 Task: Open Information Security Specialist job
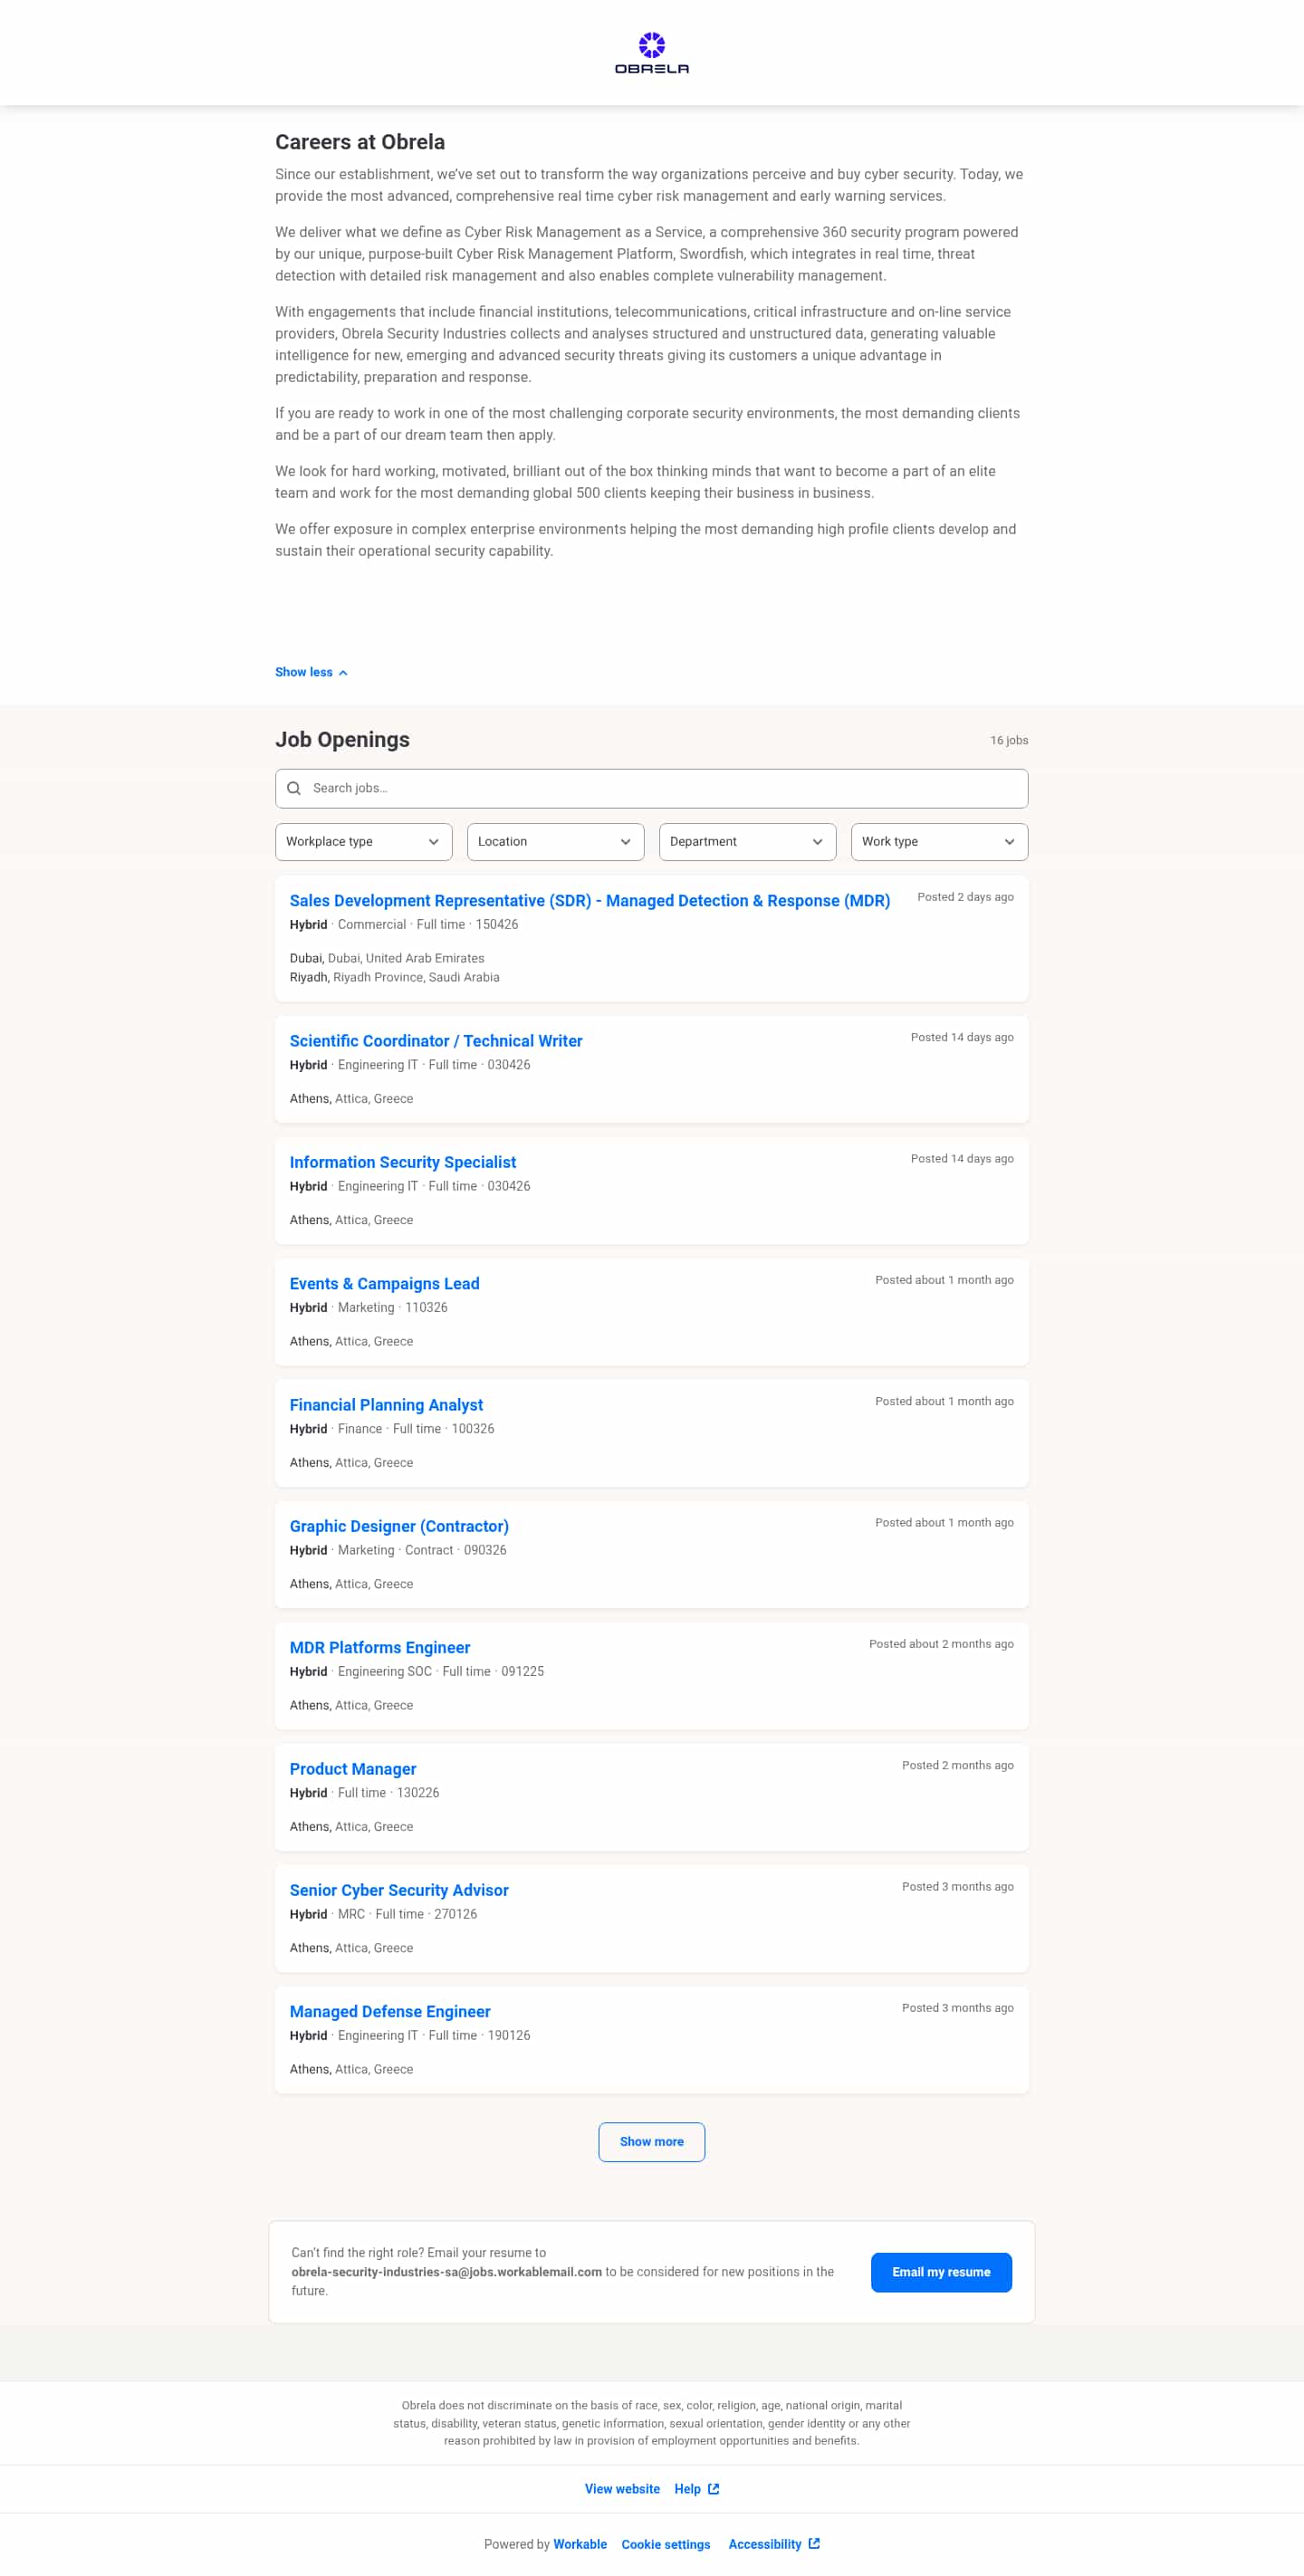(402, 1162)
